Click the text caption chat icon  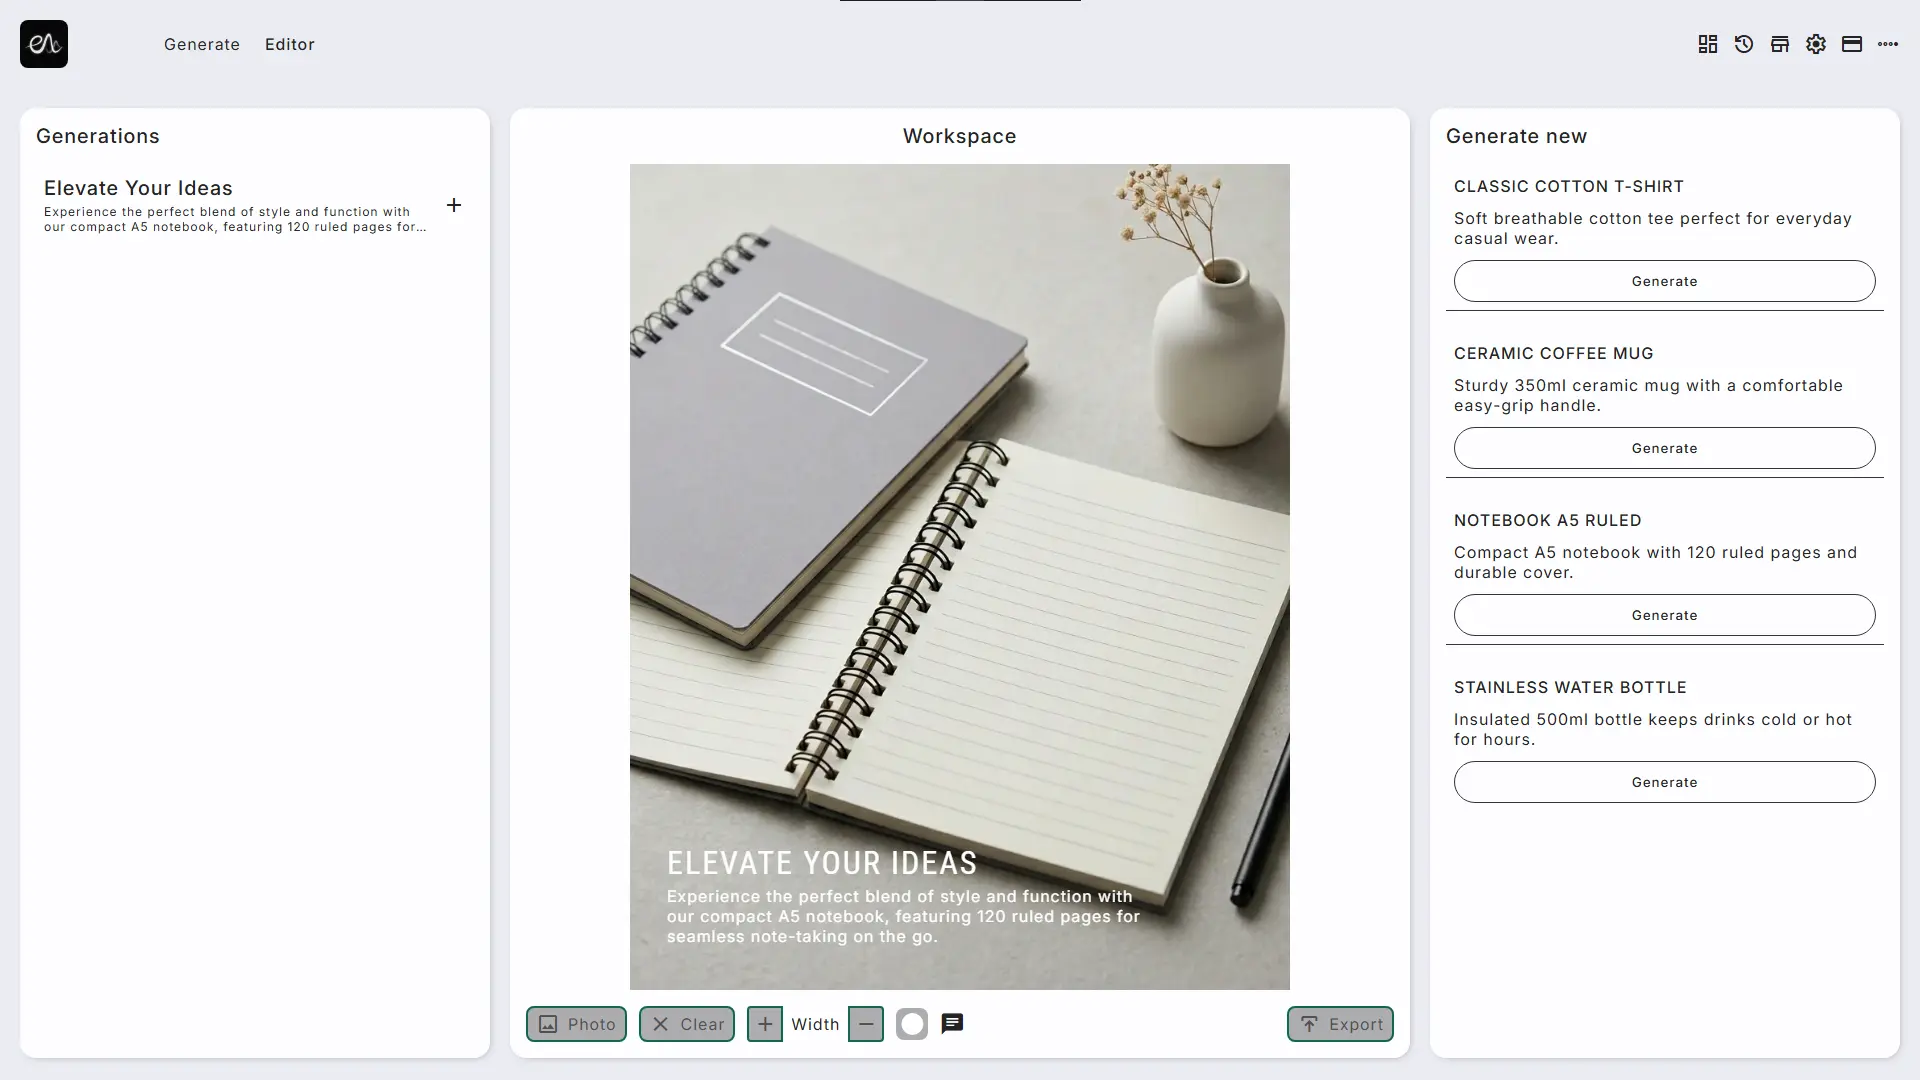tap(953, 1023)
